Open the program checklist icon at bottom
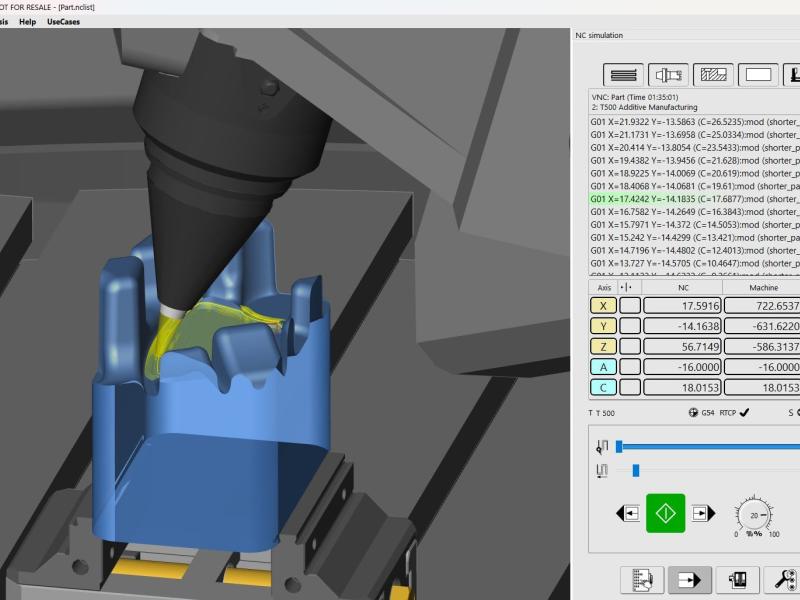The height and width of the screenshot is (600, 800). click(642, 579)
